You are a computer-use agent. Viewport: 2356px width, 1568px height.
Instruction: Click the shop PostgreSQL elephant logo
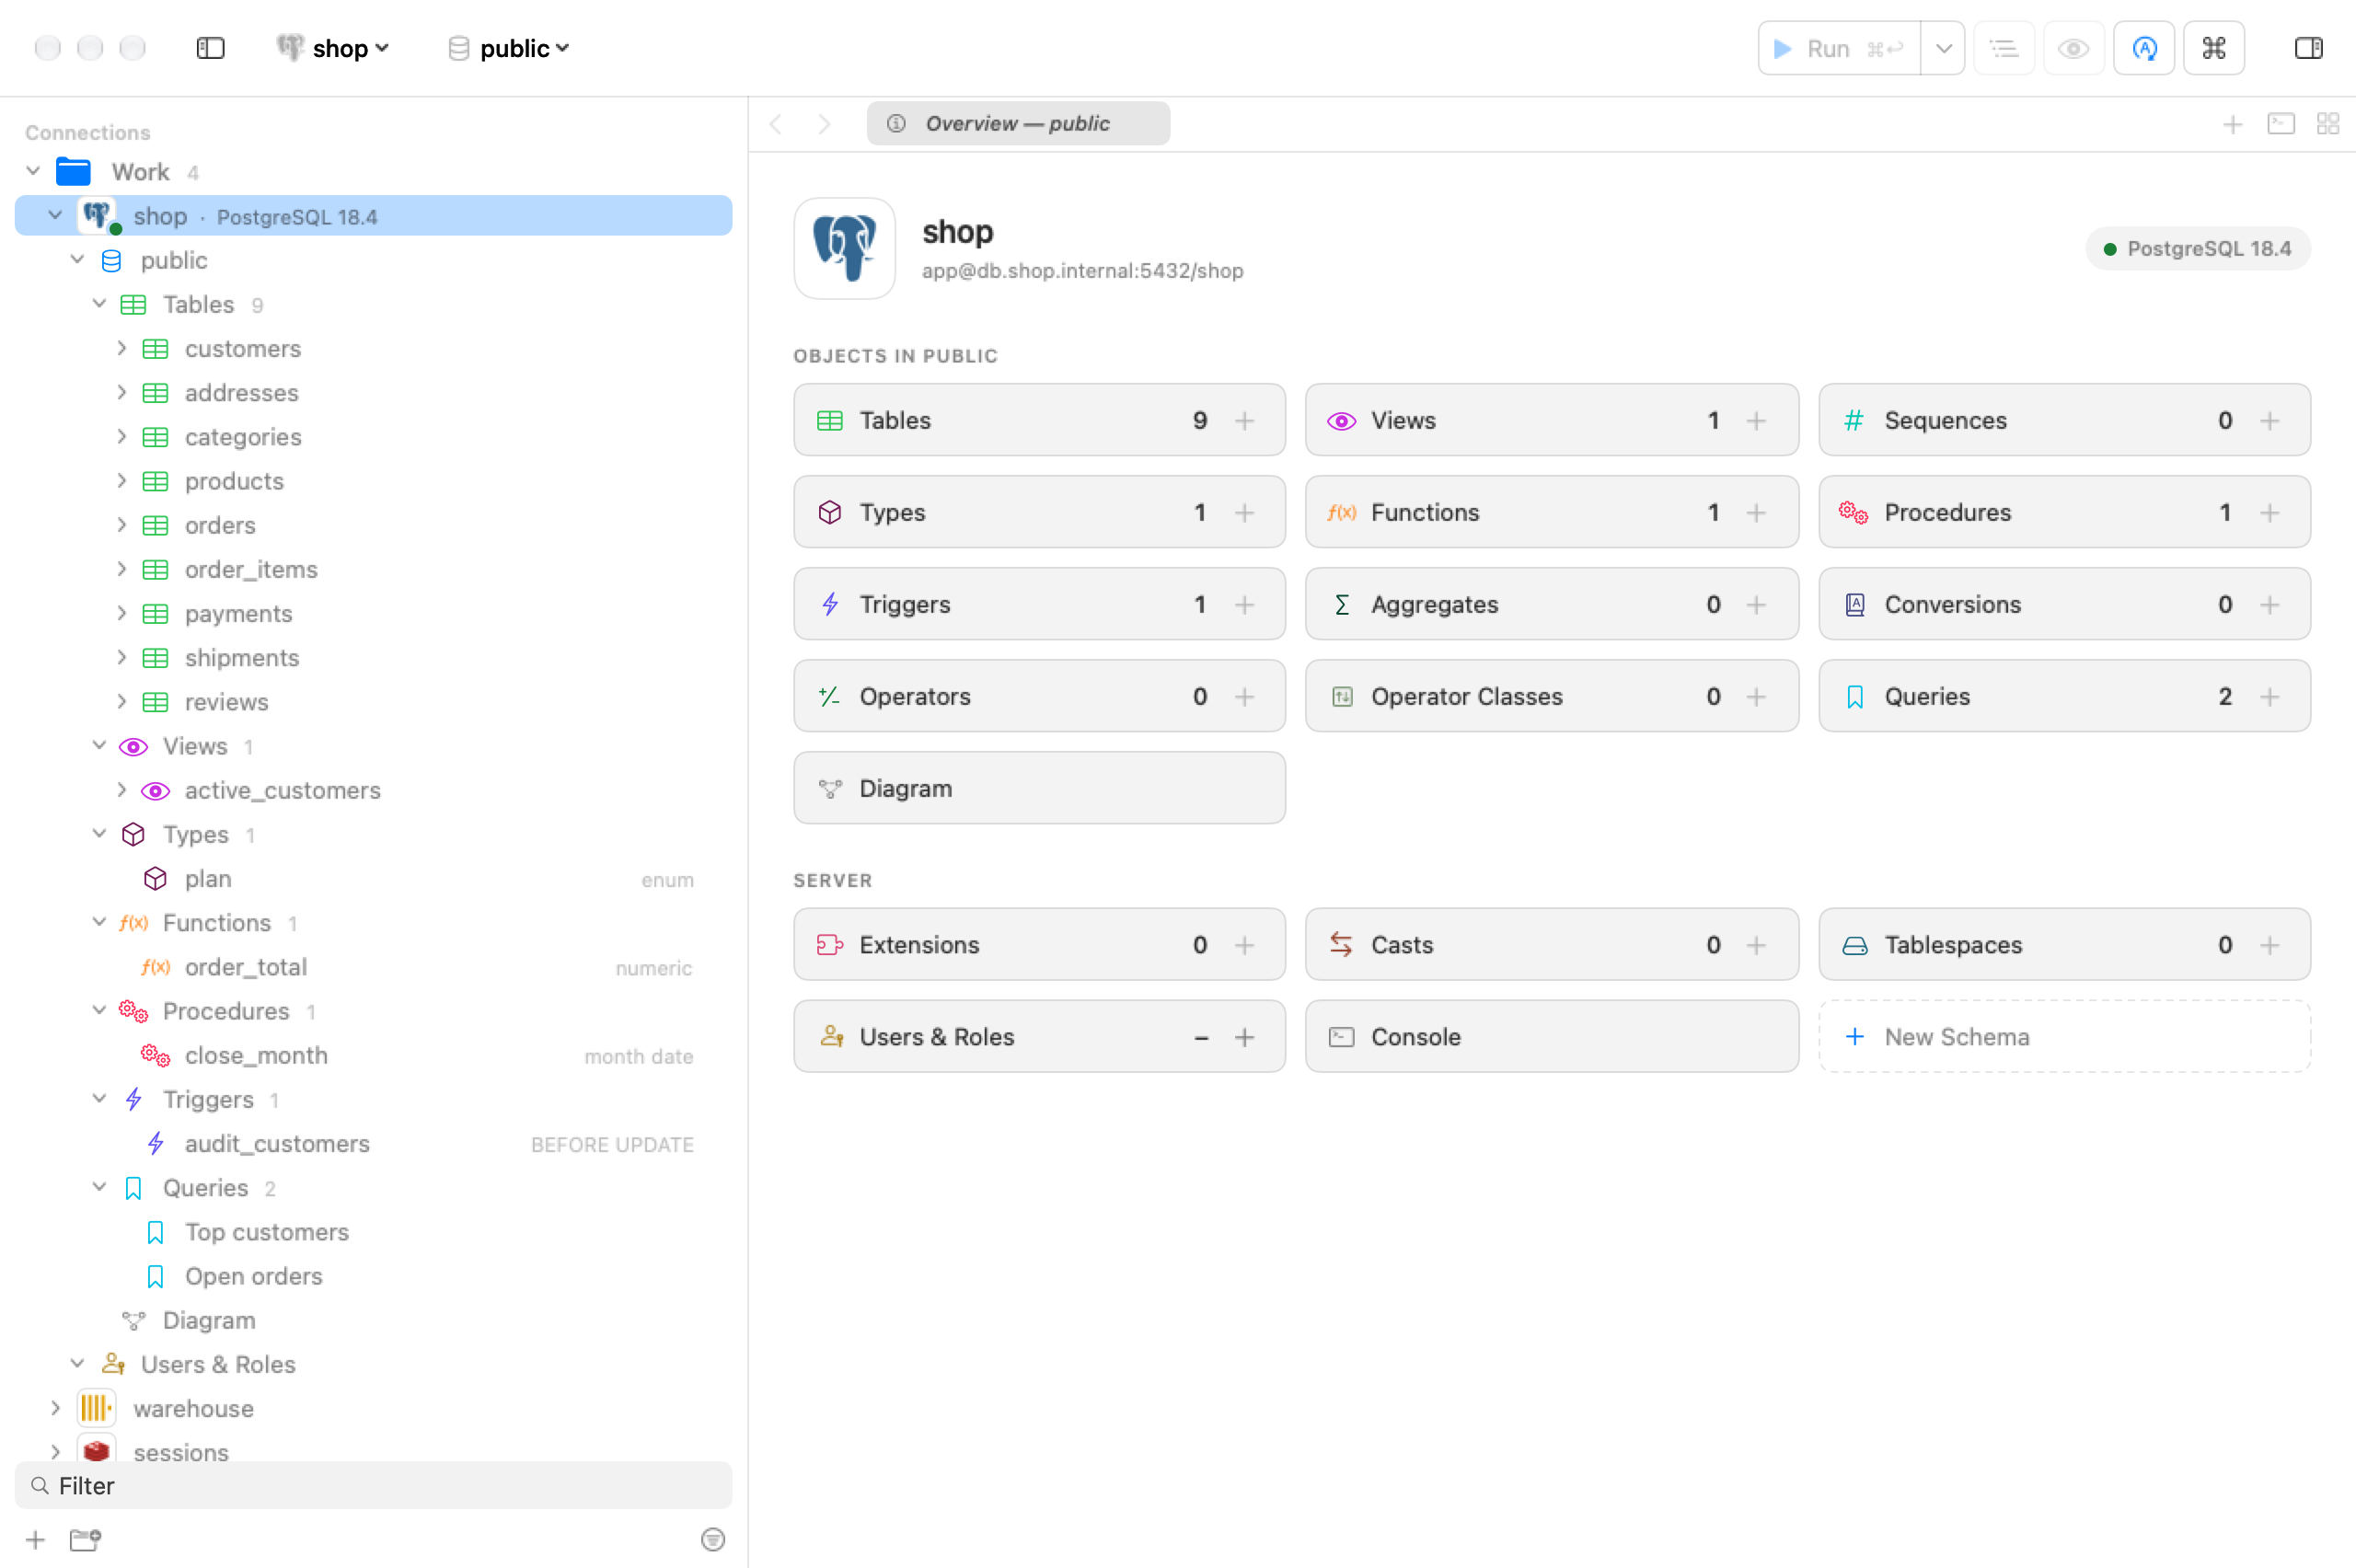coord(844,248)
